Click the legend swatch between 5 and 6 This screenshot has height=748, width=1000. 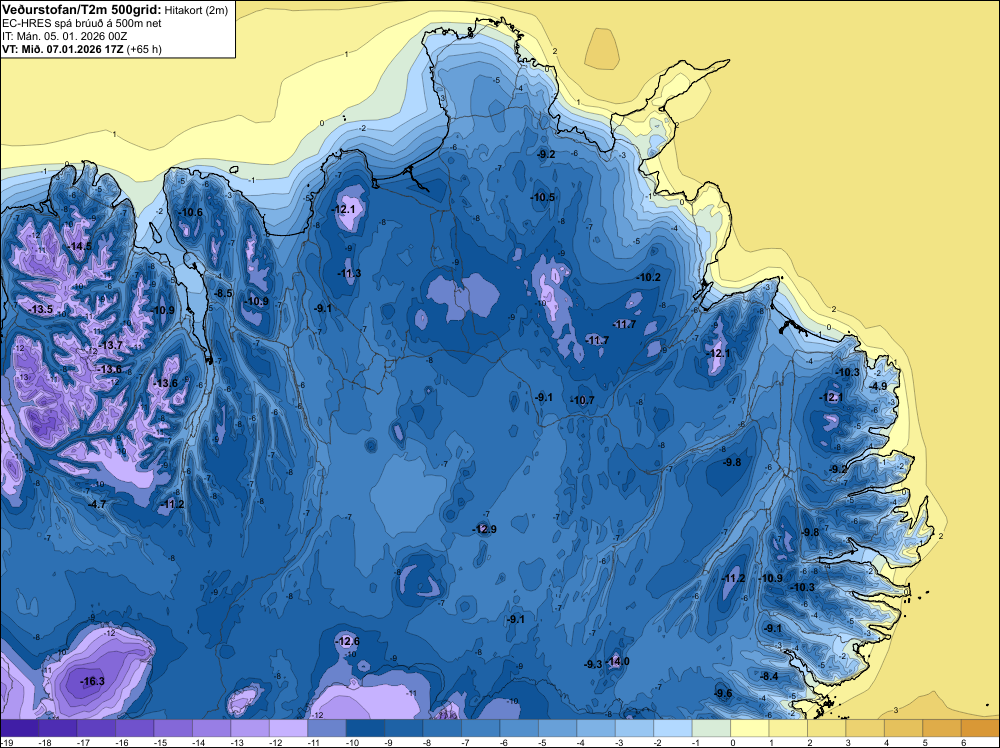coord(942,728)
